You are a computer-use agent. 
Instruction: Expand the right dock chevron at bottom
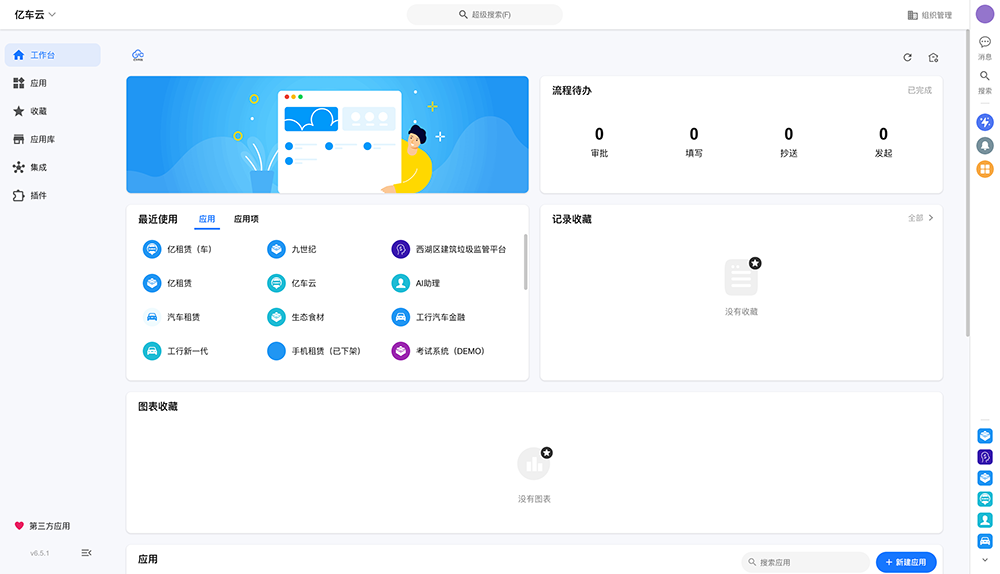coord(985,560)
